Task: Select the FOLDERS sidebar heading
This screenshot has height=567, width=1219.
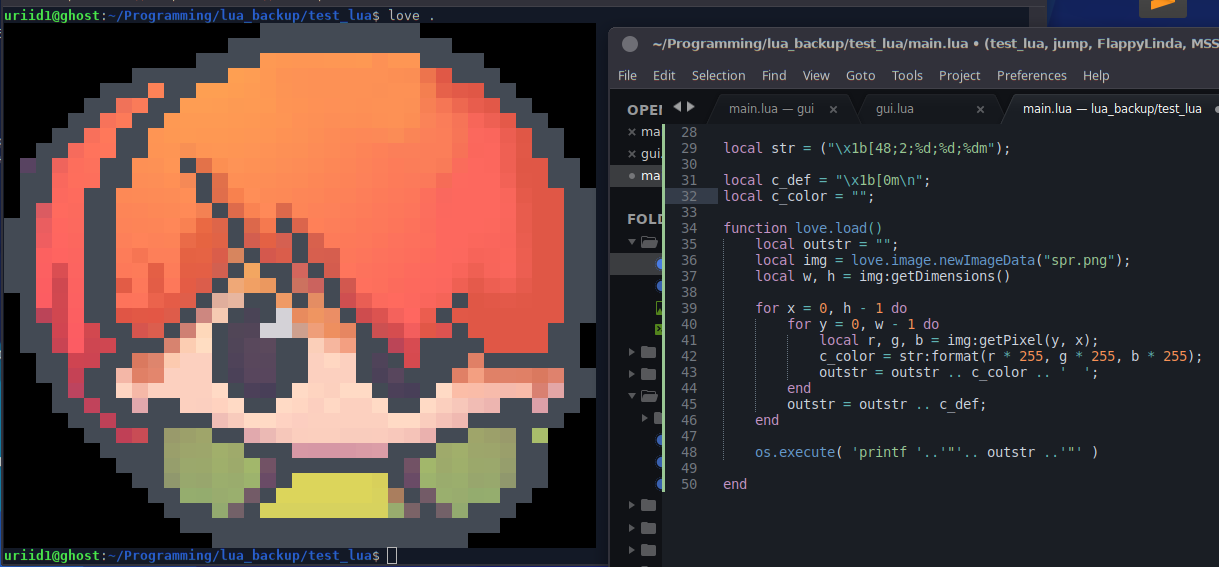Action: tap(644, 219)
